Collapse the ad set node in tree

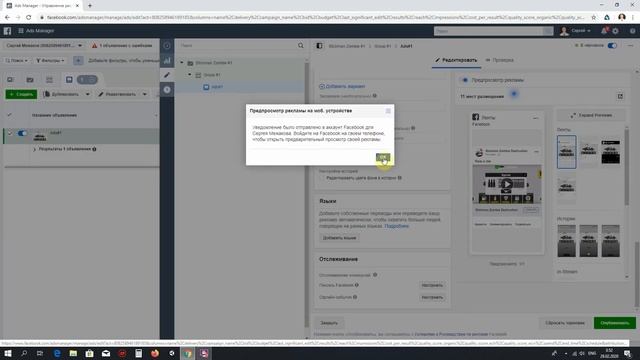[x=190, y=75]
